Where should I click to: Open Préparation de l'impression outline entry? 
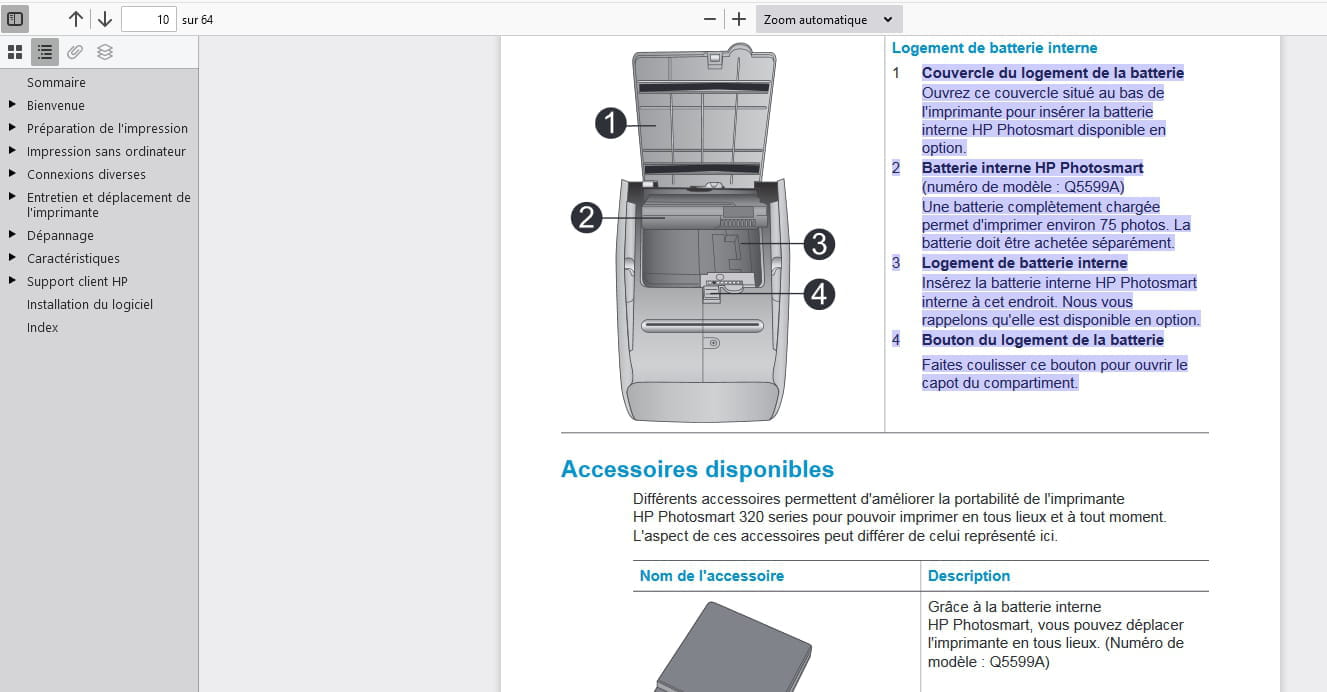point(107,129)
